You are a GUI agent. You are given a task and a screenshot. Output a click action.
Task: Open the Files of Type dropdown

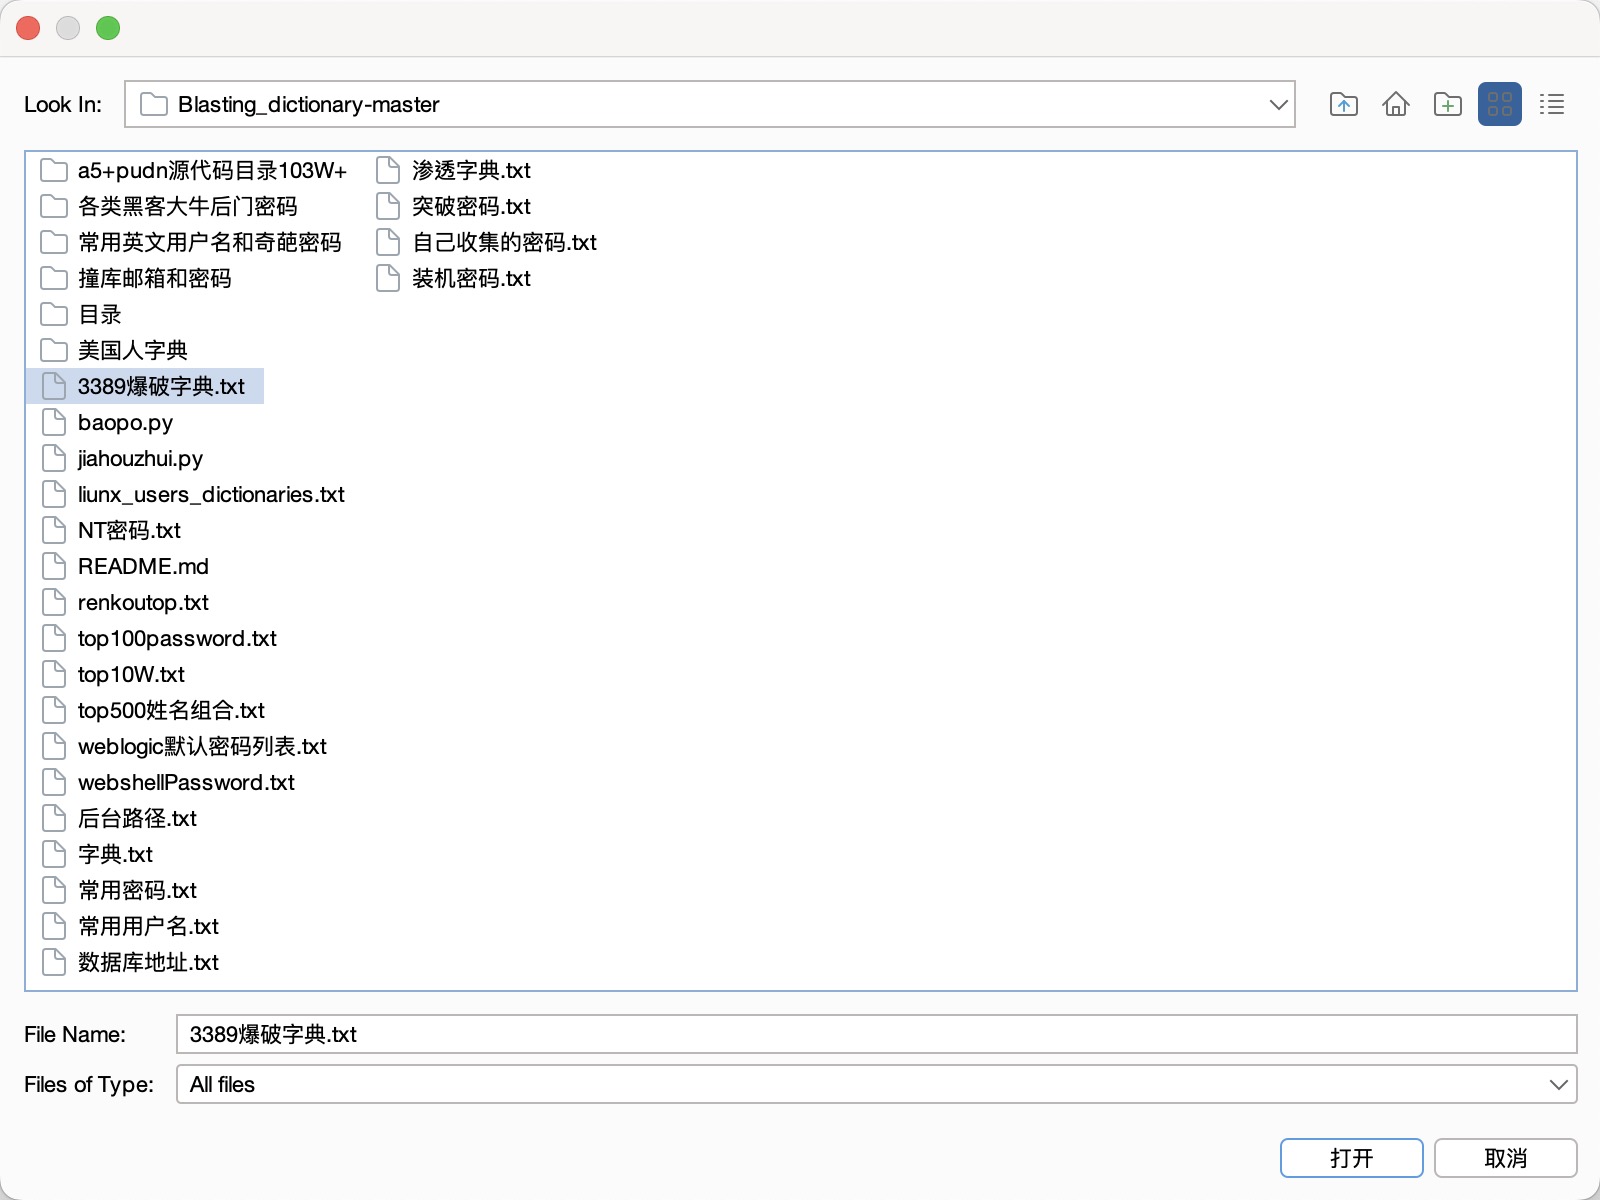pyautogui.click(x=1557, y=1085)
